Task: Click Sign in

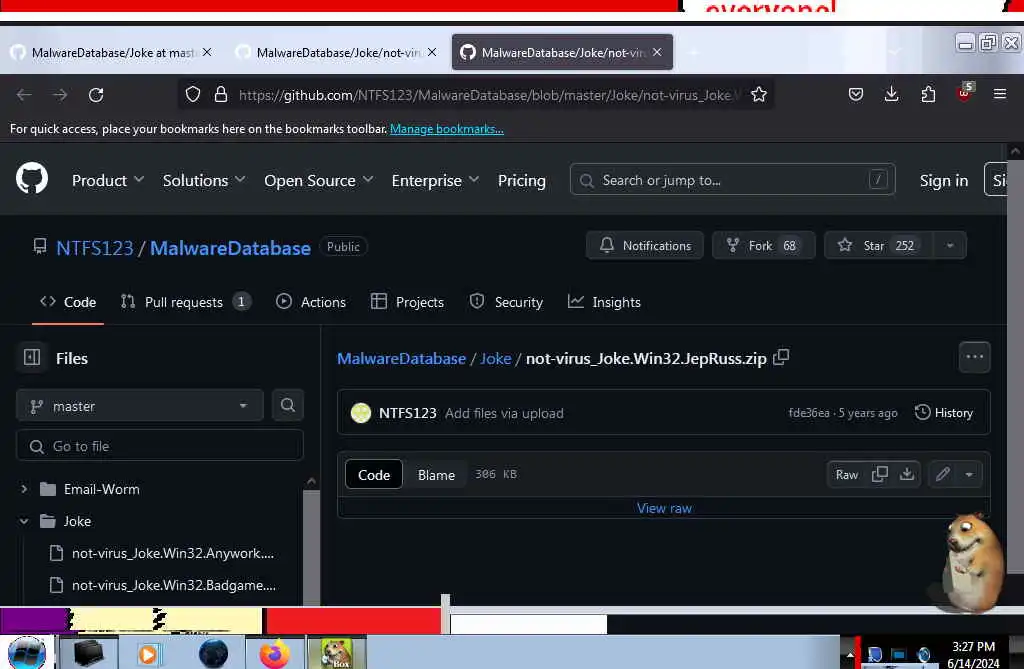Action: [944, 180]
